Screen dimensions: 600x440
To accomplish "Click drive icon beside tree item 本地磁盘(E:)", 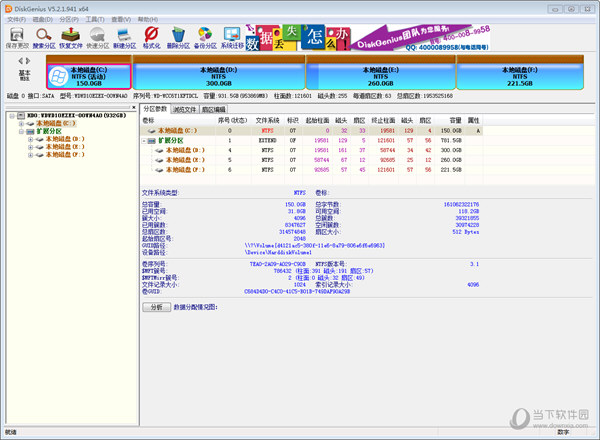I will point(40,147).
